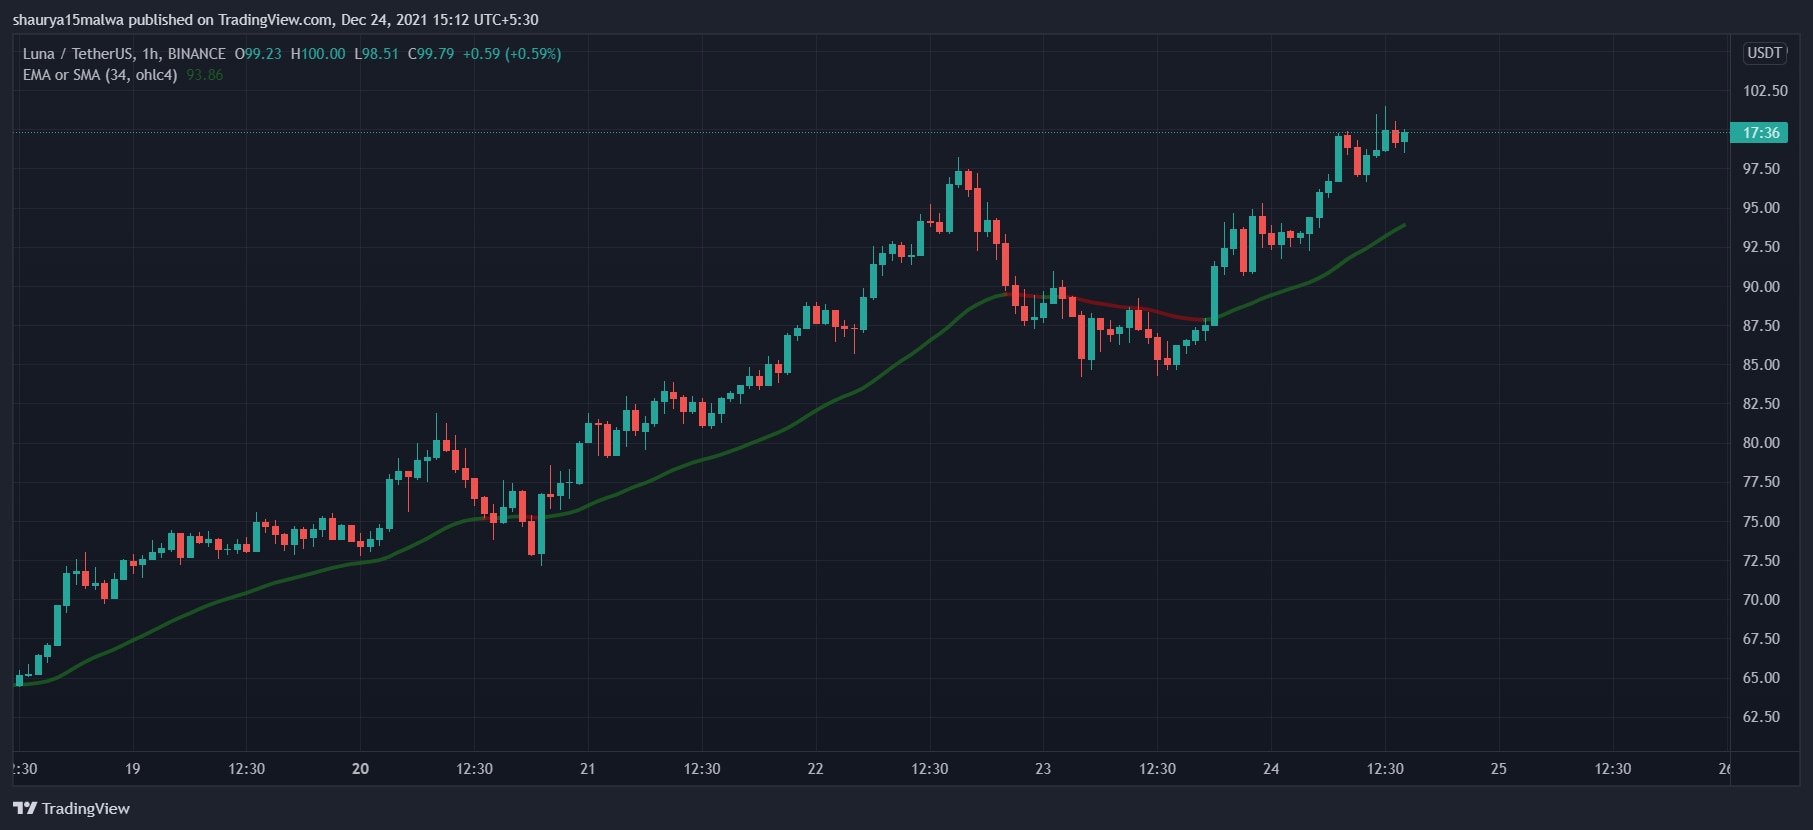Viewport: 1813px width, 830px height.
Task: Click the 85.00 price axis label
Action: [x=1761, y=365]
